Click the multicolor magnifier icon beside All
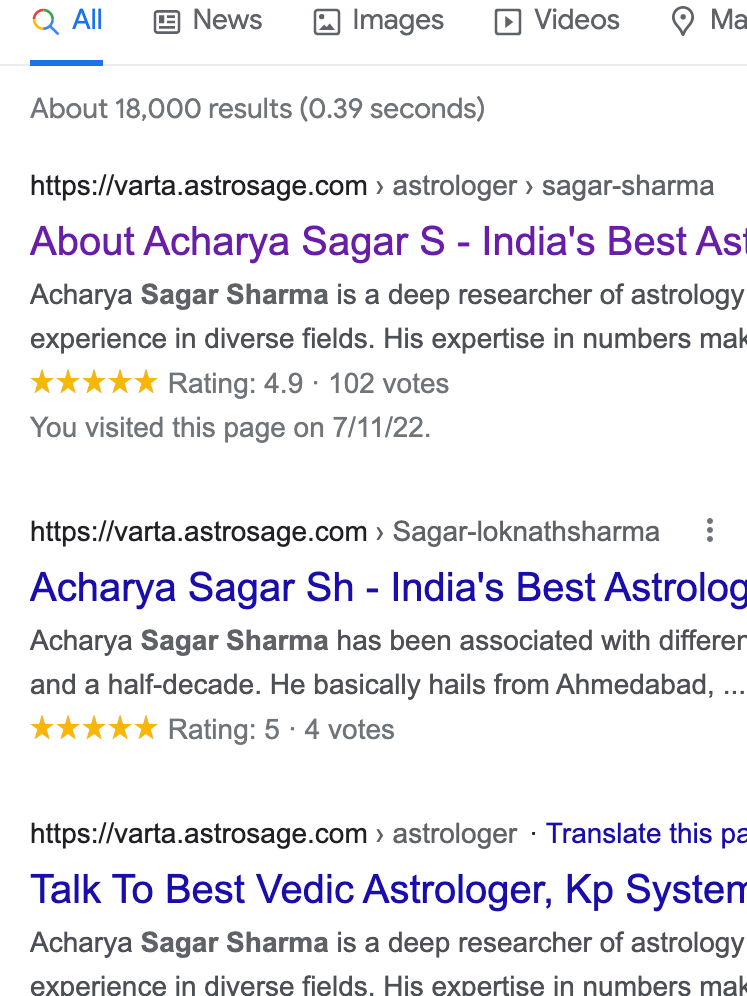The height and width of the screenshot is (996, 747). (45, 21)
